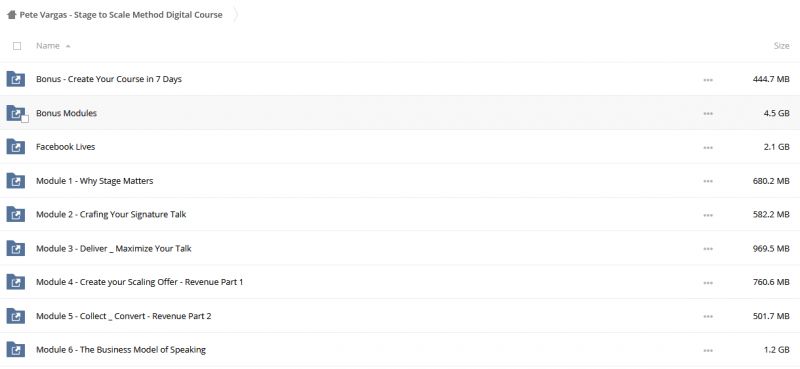Click the breadcrumb chevron after course title

tap(235, 15)
